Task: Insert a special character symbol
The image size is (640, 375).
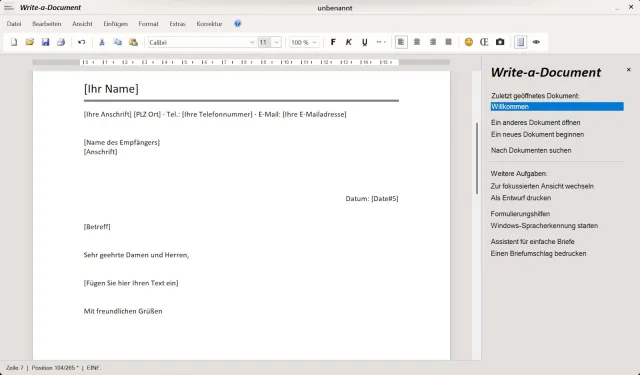Action: click(x=484, y=42)
